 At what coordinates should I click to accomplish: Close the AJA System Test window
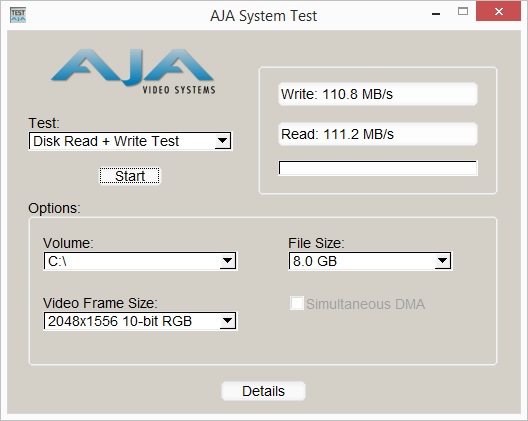pos(499,11)
